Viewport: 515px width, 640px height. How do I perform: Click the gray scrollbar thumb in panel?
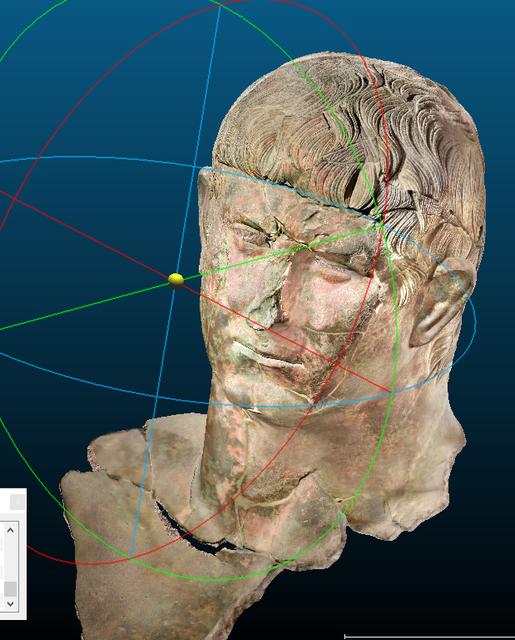point(11,589)
